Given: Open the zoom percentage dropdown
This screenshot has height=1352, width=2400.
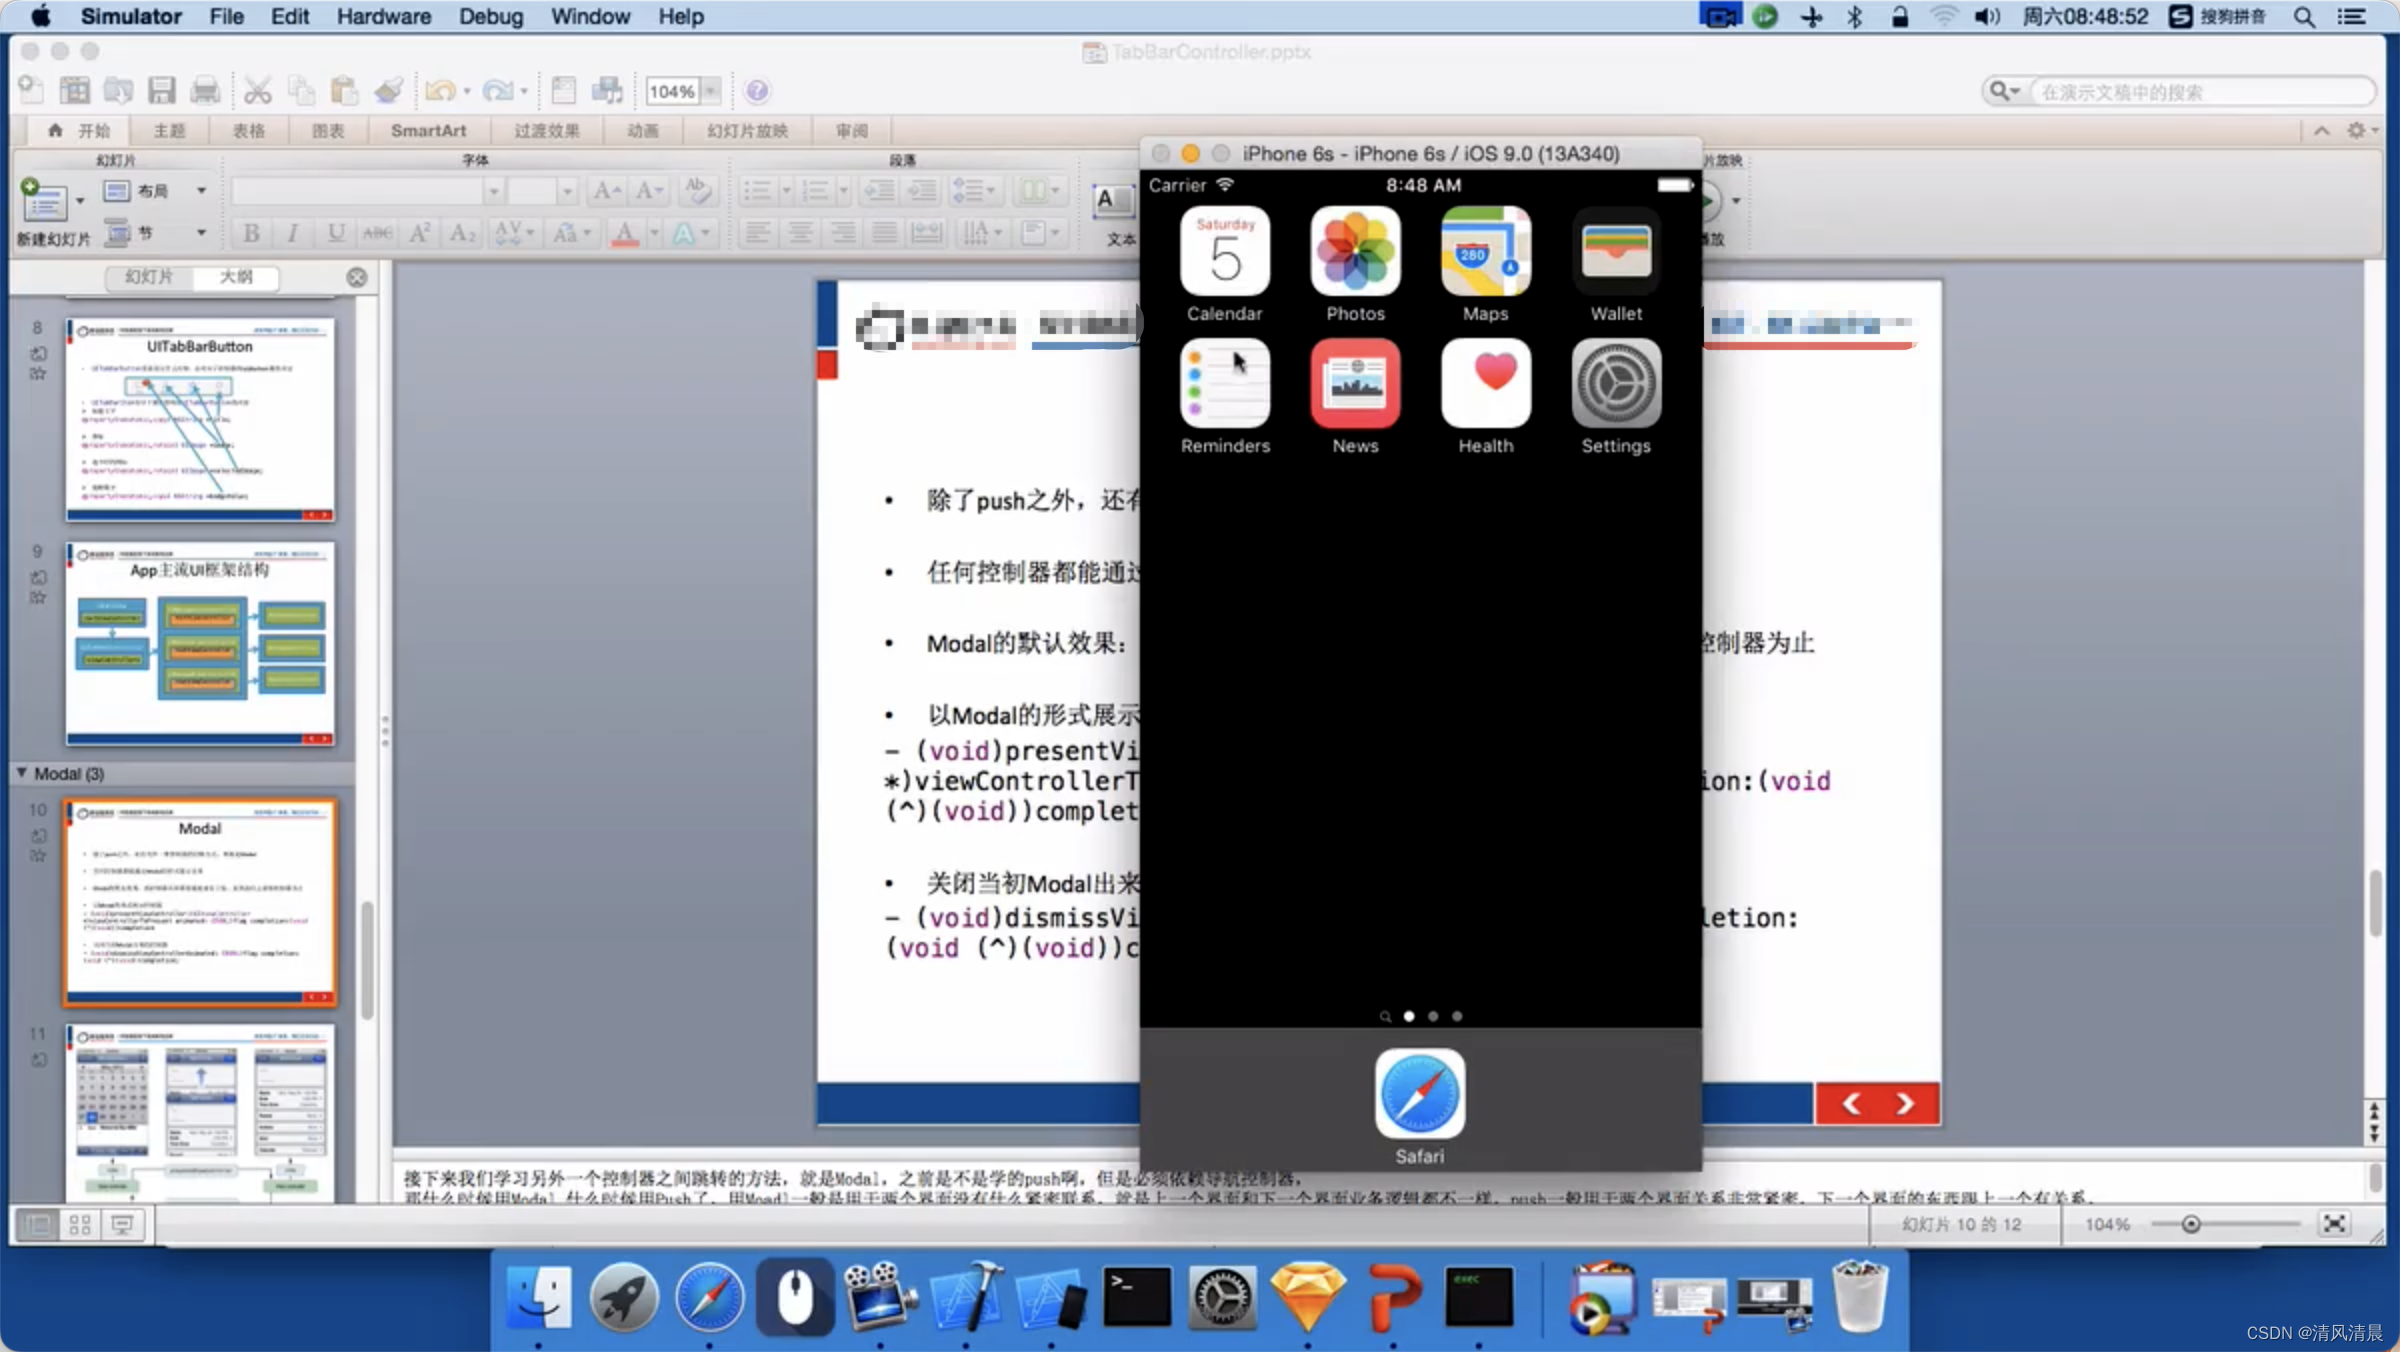Looking at the screenshot, I should (x=710, y=91).
